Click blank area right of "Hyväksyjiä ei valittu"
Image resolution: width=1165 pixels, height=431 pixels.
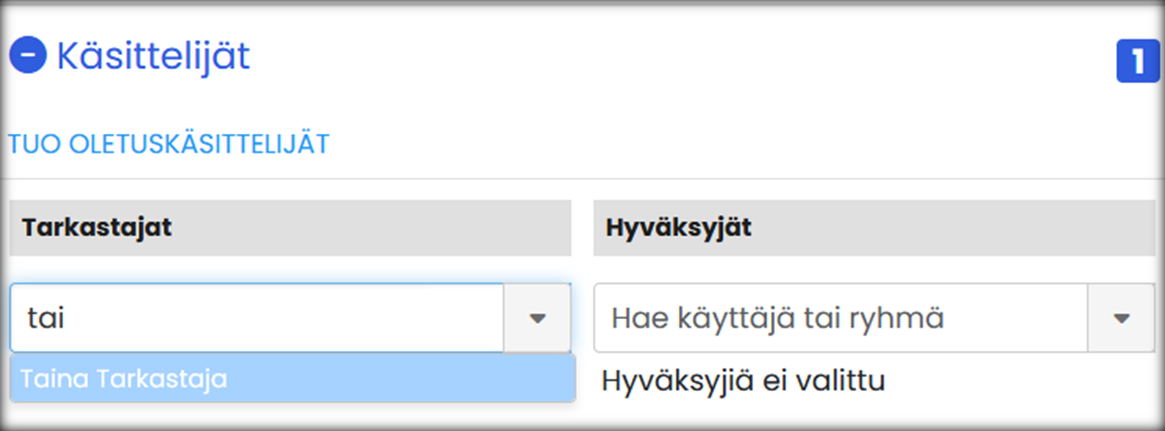click(1020, 381)
